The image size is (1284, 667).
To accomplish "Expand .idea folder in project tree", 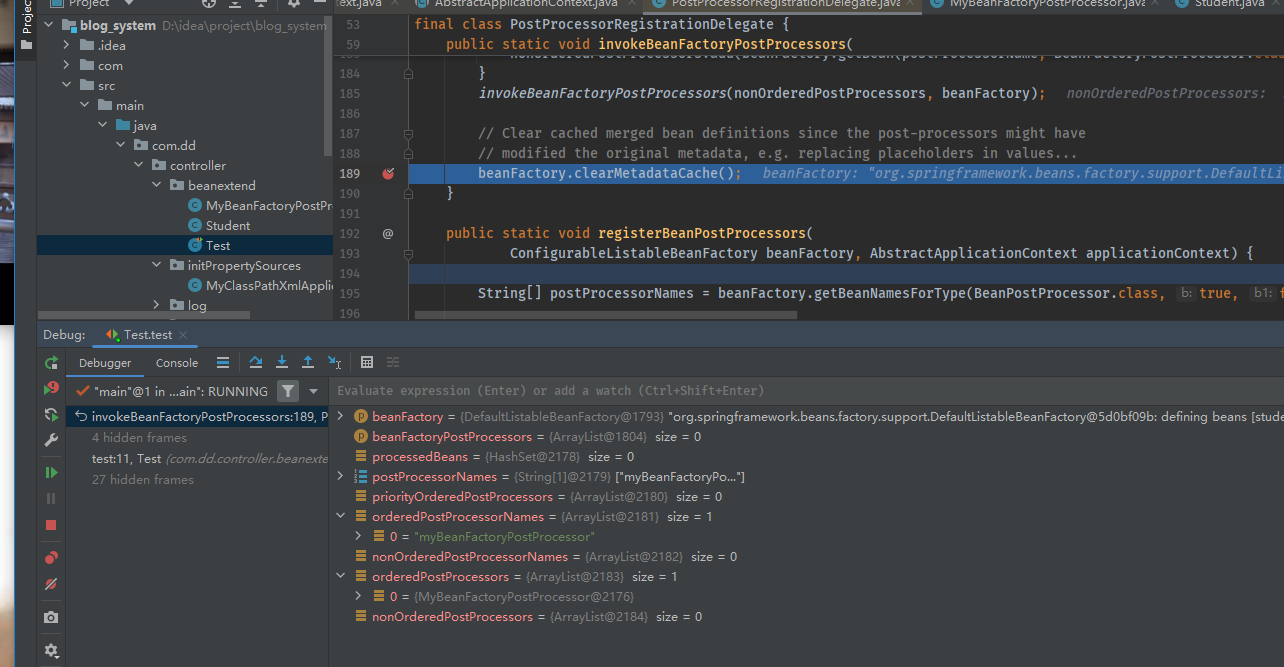I will pos(66,45).
